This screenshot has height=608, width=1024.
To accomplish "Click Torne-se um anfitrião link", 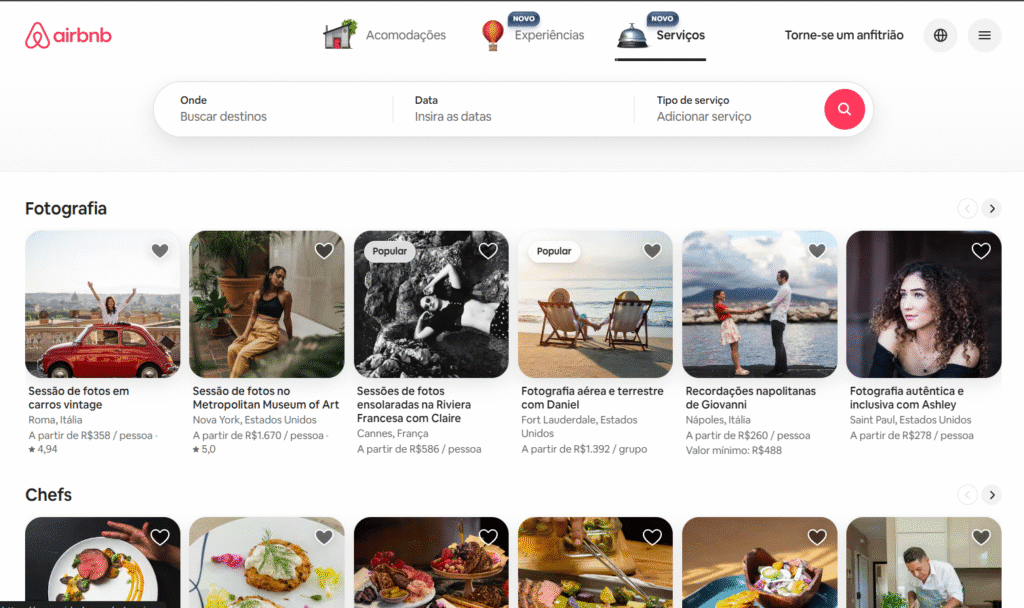I will coord(844,36).
